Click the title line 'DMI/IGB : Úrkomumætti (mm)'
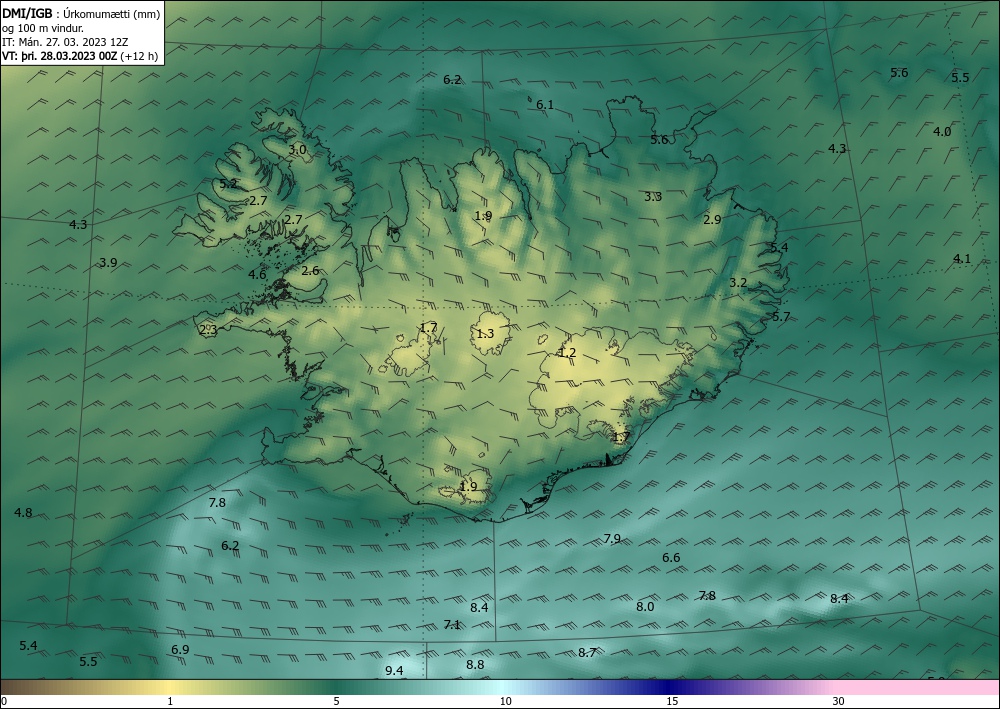This screenshot has height=709, width=1000. pyautogui.click(x=81, y=13)
